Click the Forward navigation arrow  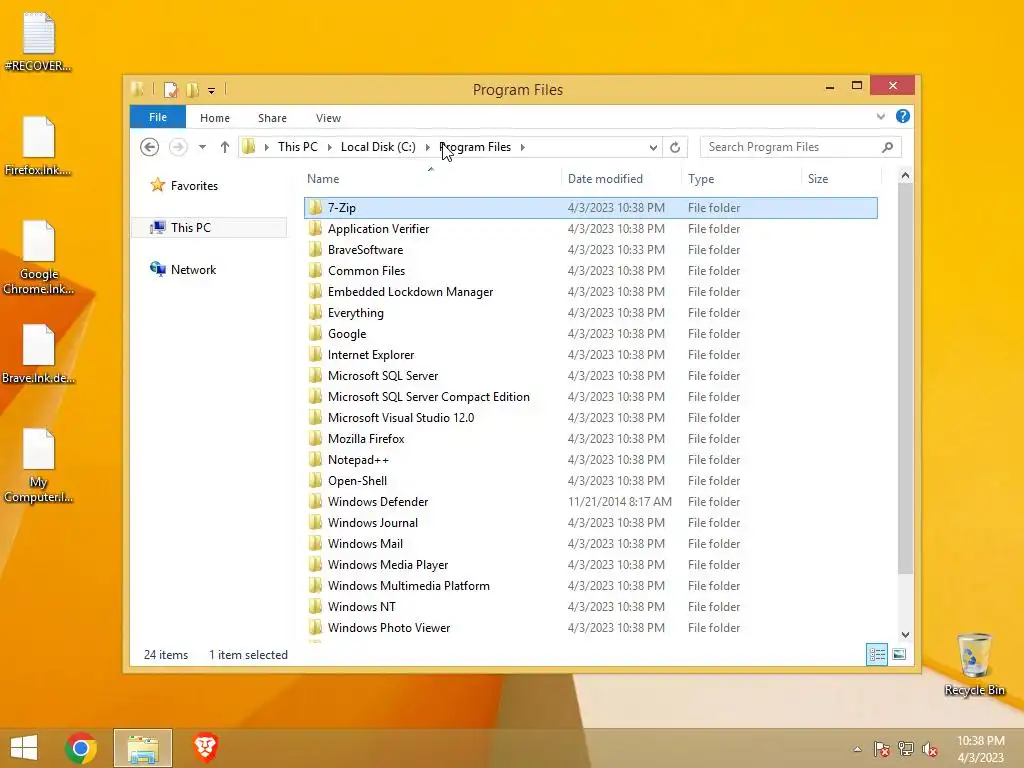click(178, 147)
